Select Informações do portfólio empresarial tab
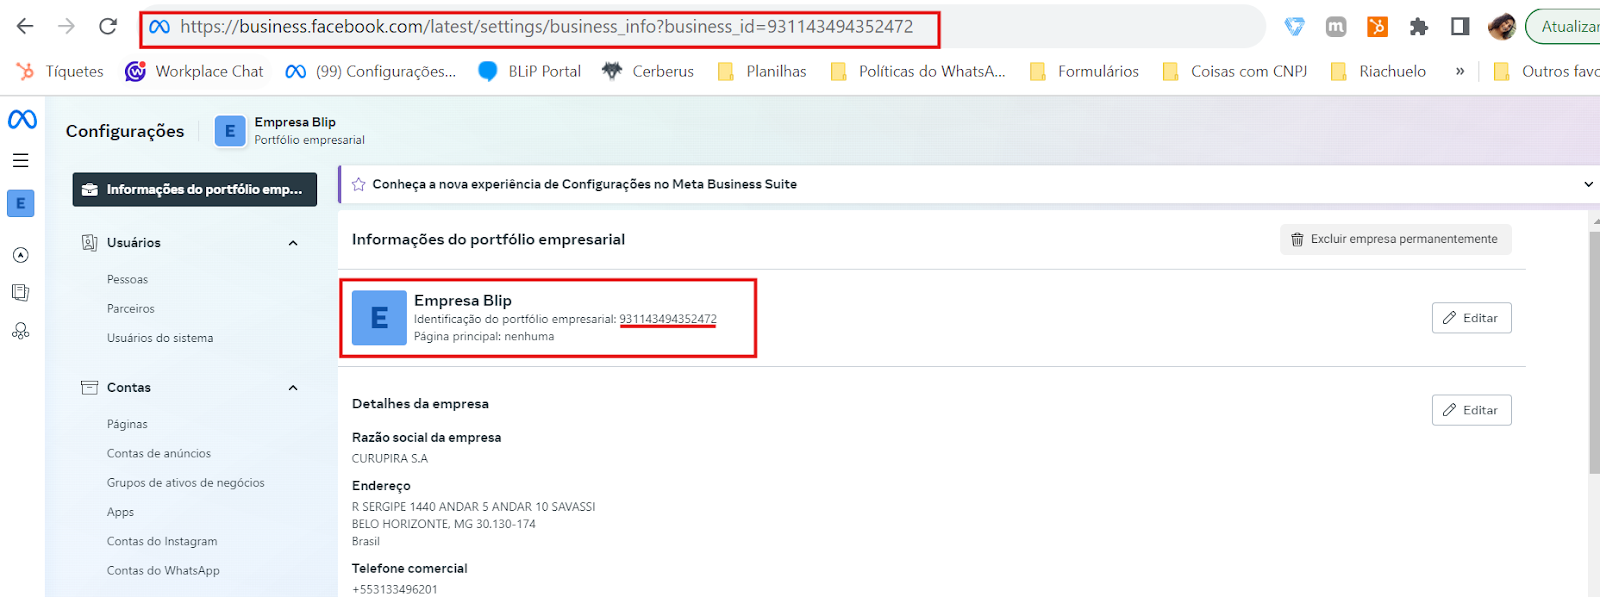The height and width of the screenshot is (597, 1600). click(x=195, y=189)
